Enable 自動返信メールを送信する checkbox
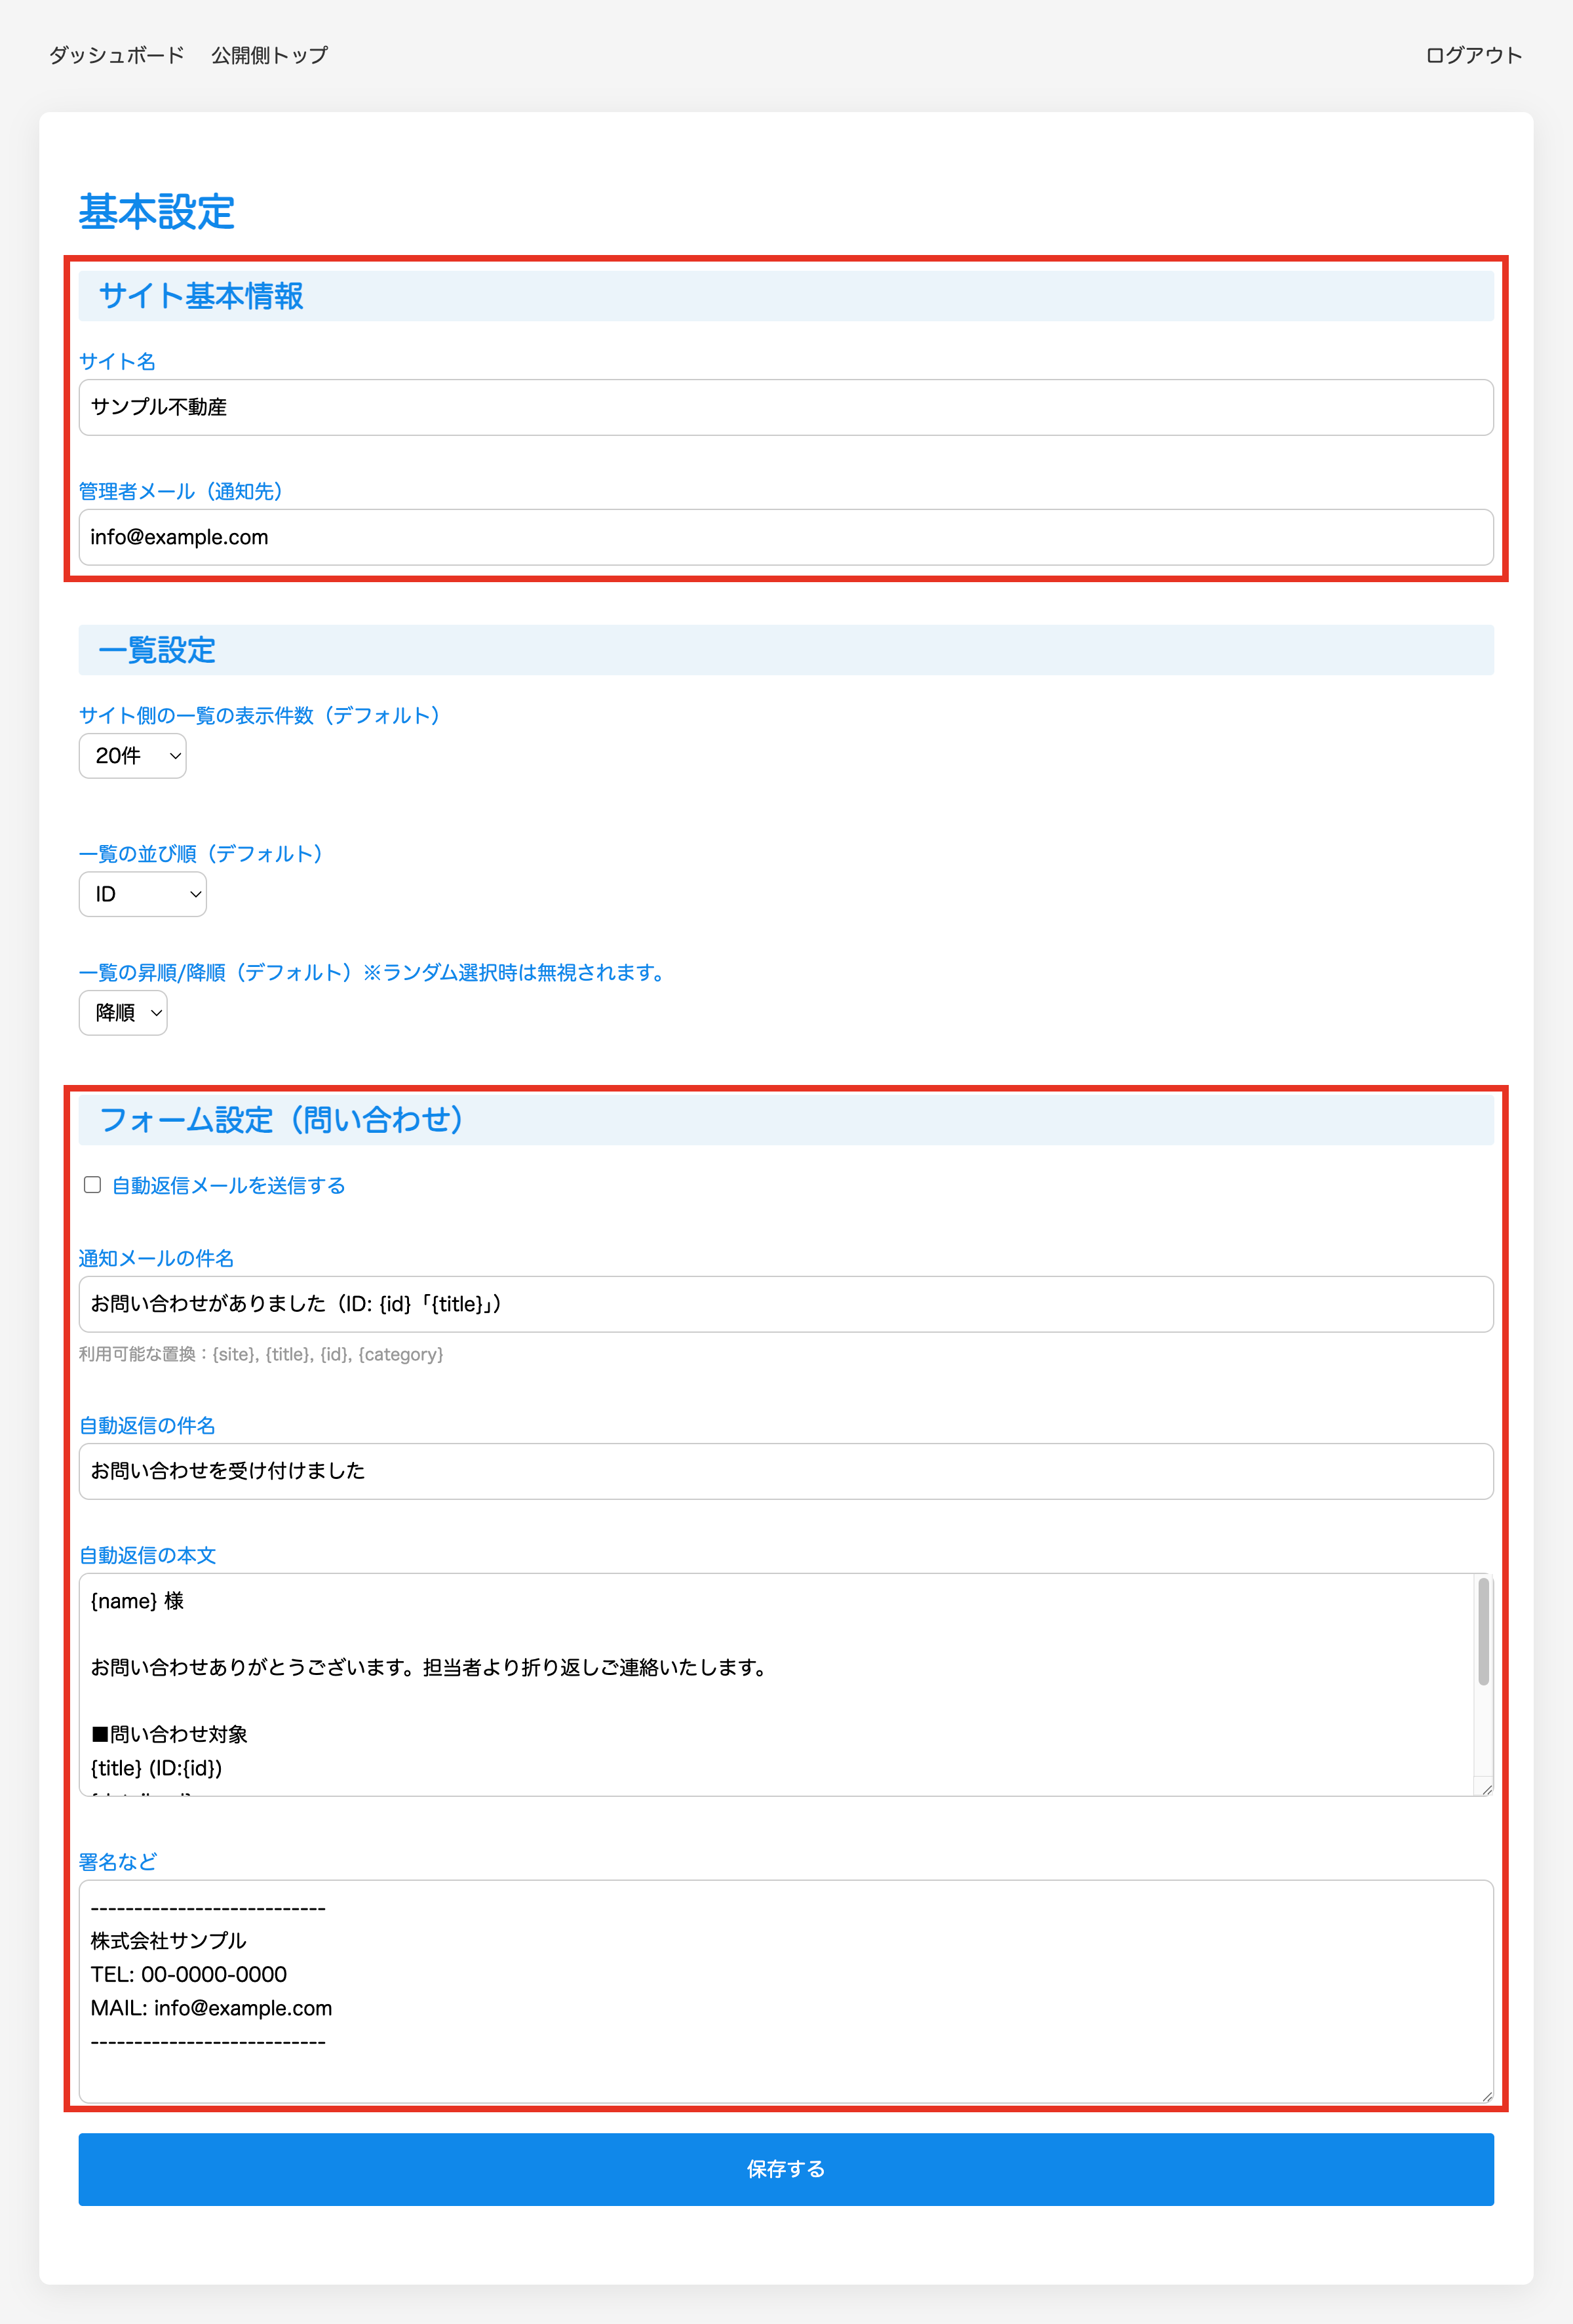Image resolution: width=1573 pixels, height=2324 pixels. pos(93,1185)
